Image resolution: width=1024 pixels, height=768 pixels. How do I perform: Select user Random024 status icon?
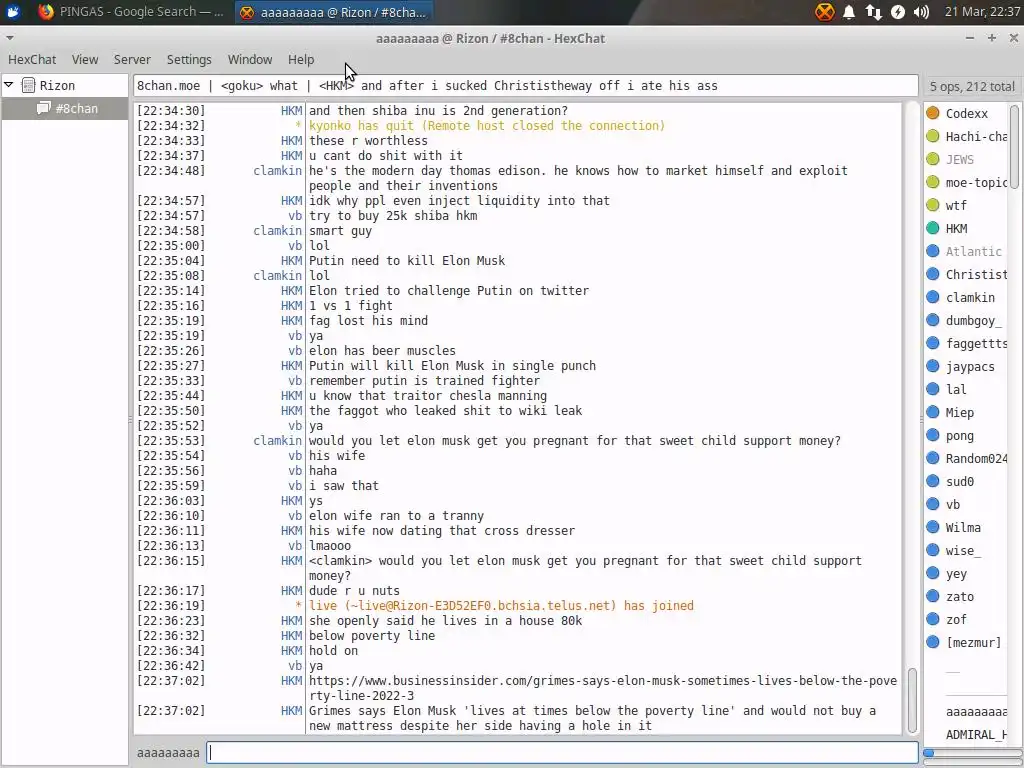pyautogui.click(x=933, y=458)
